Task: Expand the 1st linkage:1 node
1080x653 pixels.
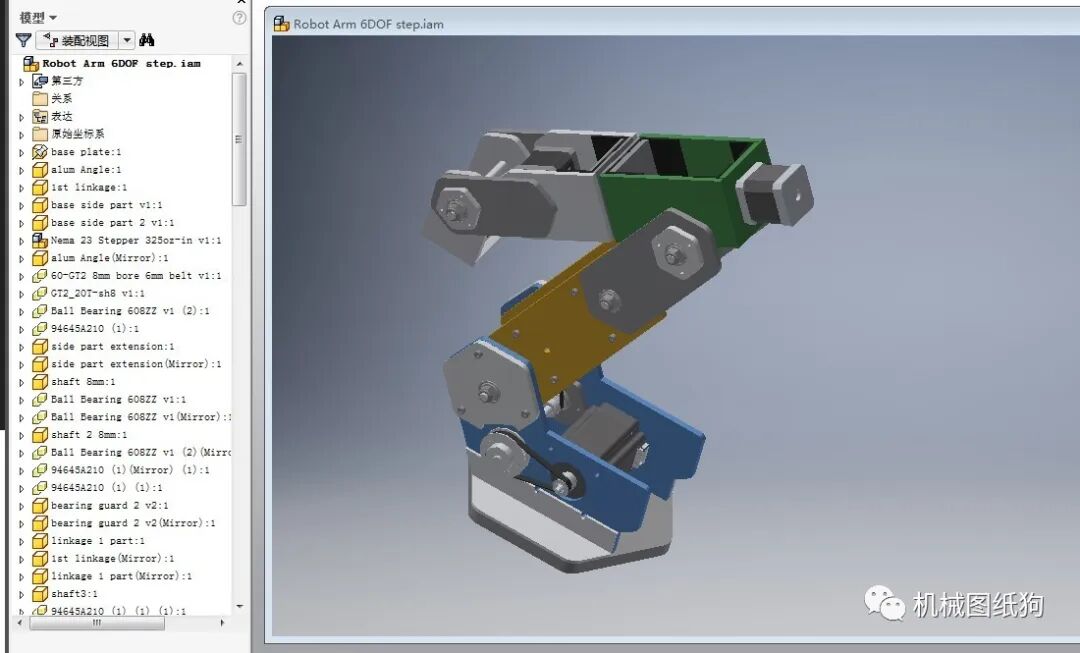Action: (x=21, y=188)
